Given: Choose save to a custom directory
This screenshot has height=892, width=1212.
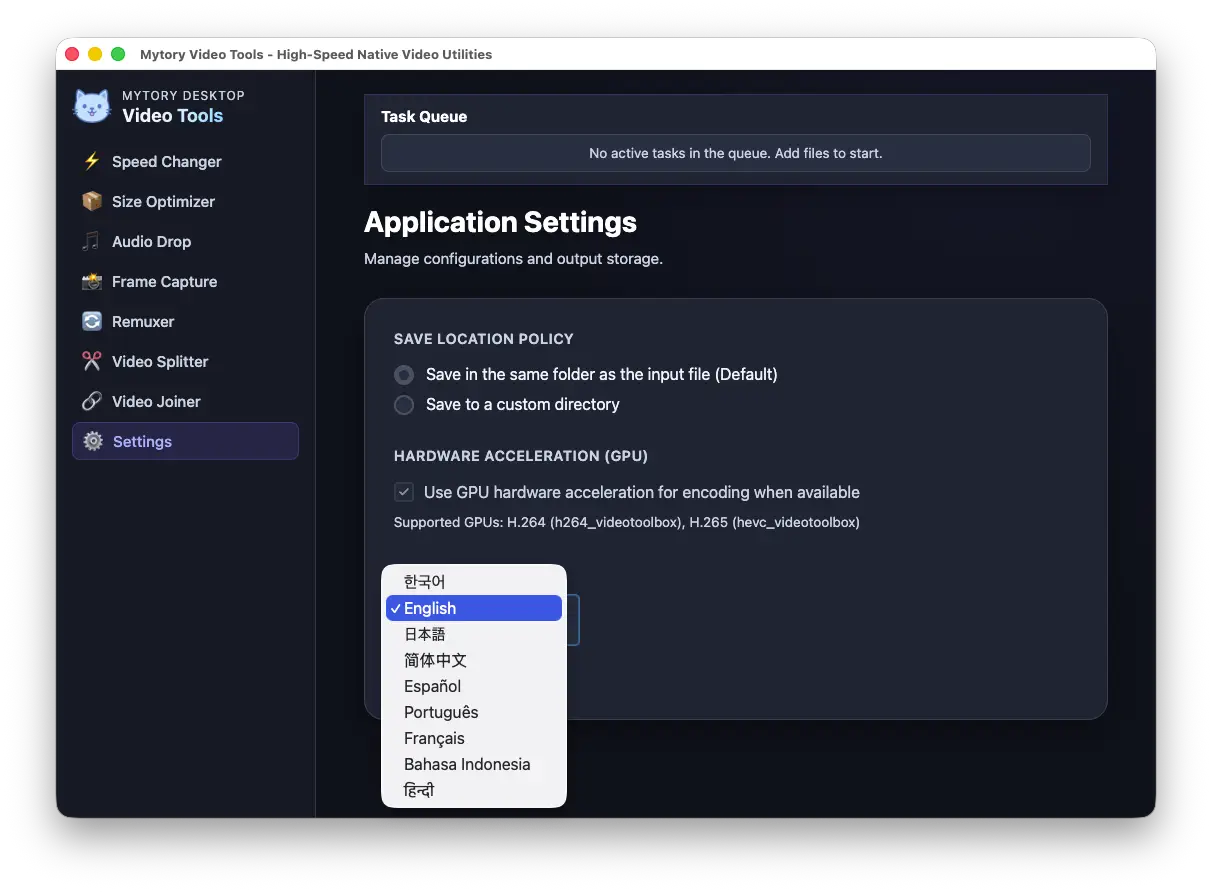Looking at the screenshot, I should [404, 405].
